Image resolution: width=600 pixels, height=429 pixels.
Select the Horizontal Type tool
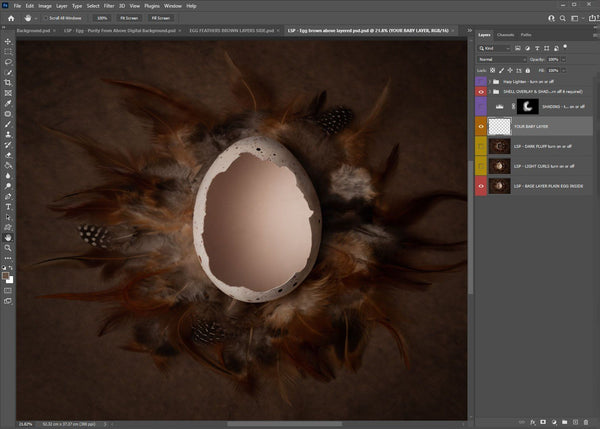point(8,205)
